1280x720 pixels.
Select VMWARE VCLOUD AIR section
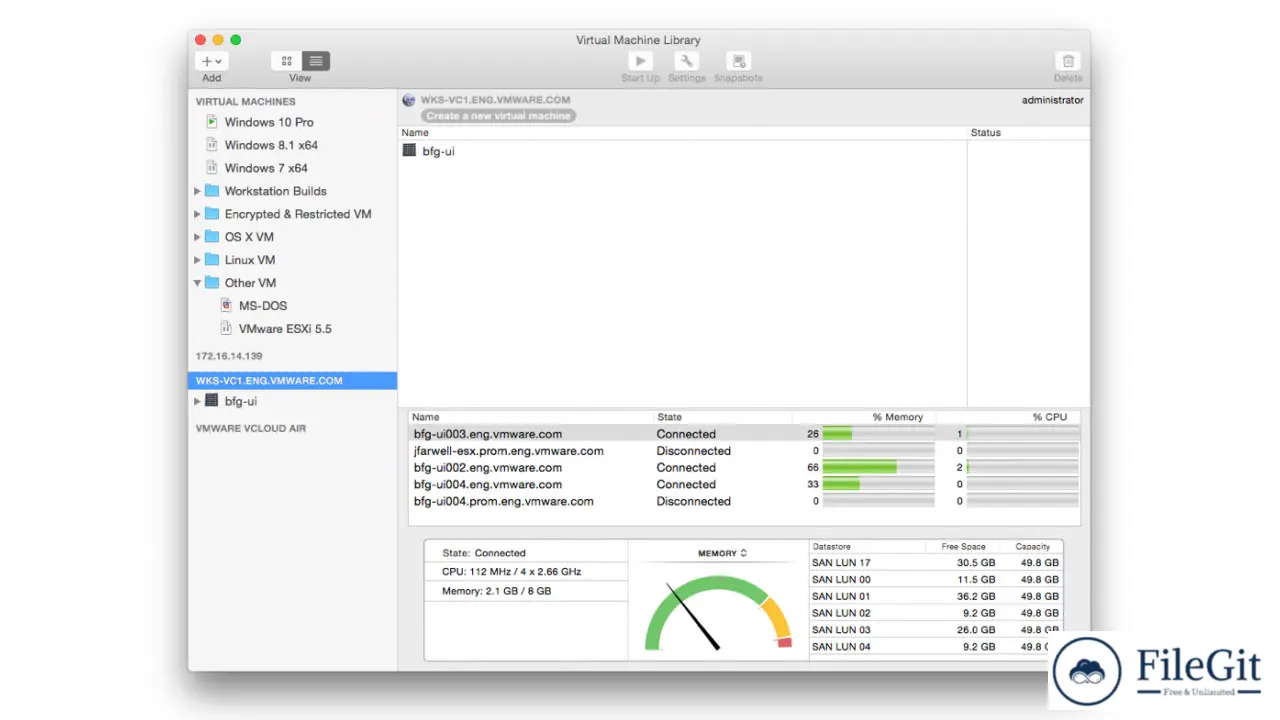click(x=251, y=428)
